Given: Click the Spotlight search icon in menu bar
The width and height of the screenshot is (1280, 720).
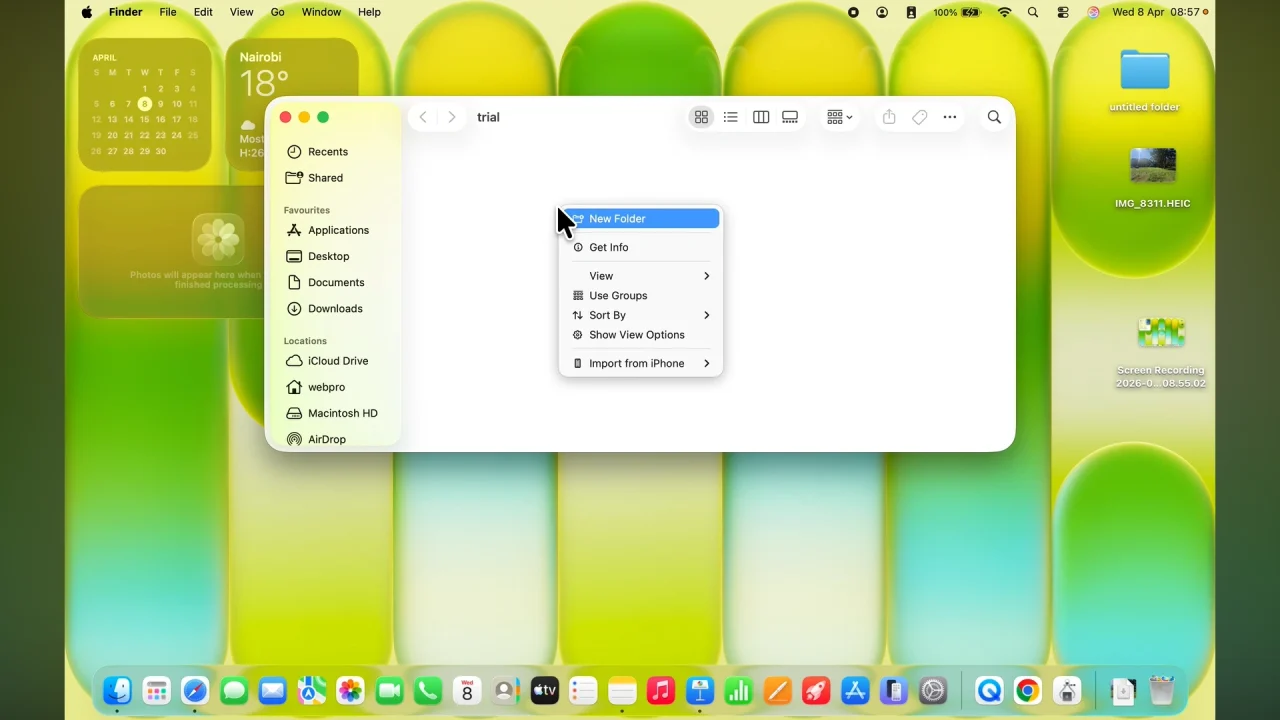Looking at the screenshot, I should (x=1033, y=12).
